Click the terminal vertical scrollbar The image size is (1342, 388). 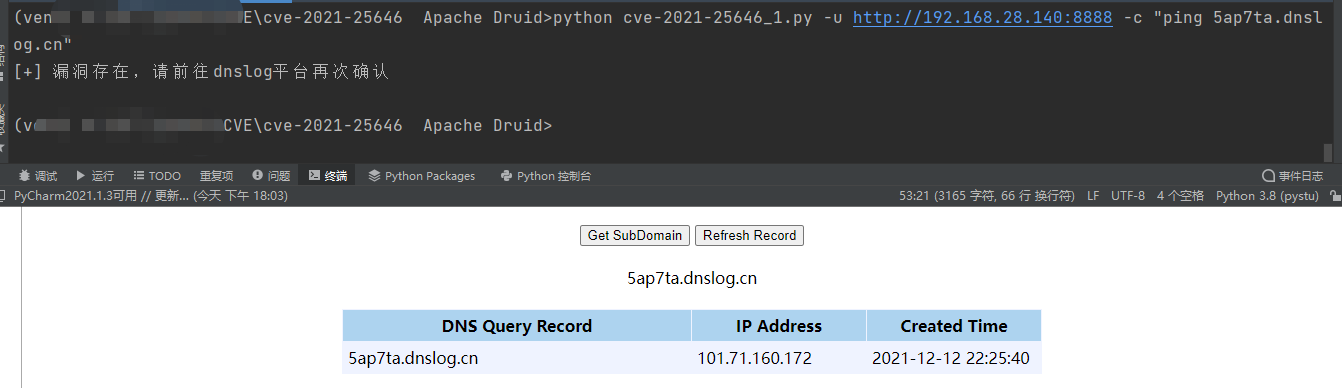1328,152
